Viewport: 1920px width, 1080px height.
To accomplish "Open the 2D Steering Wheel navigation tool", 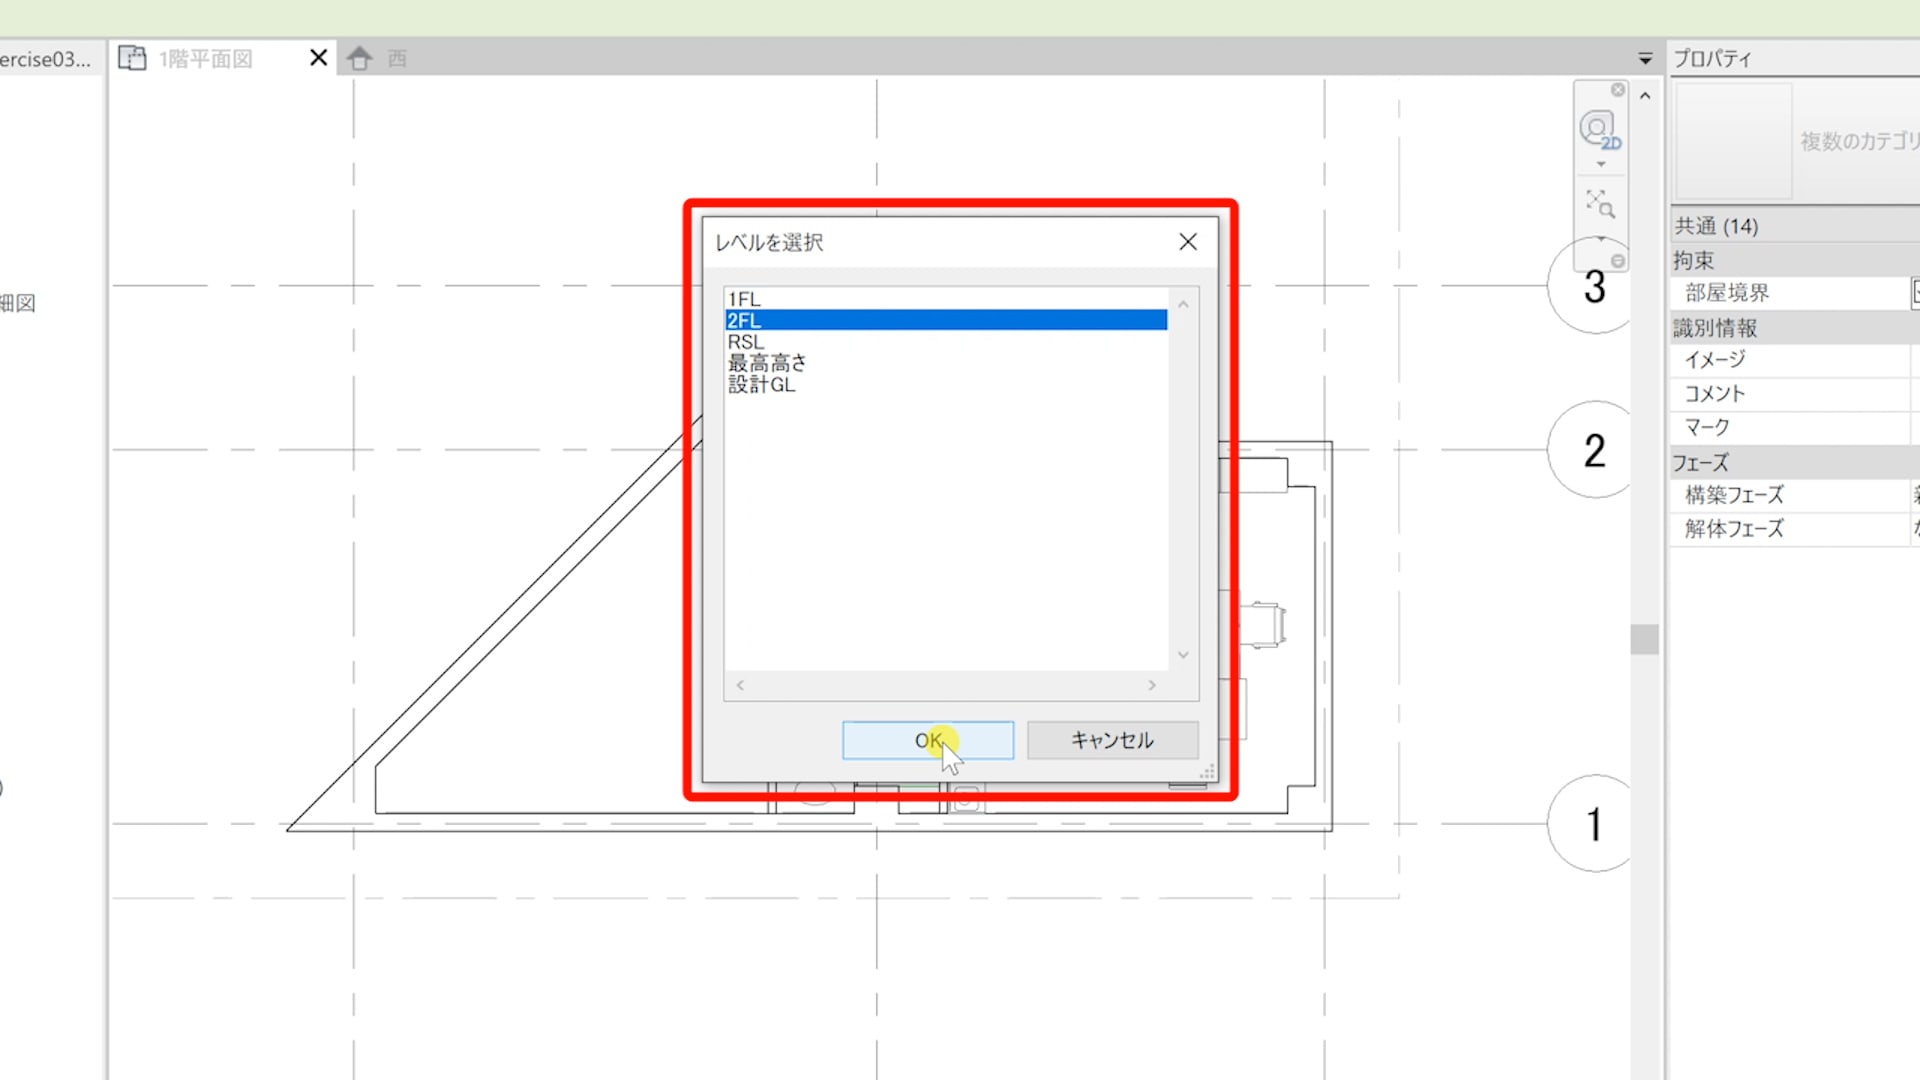I will [x=1599, y=130].
